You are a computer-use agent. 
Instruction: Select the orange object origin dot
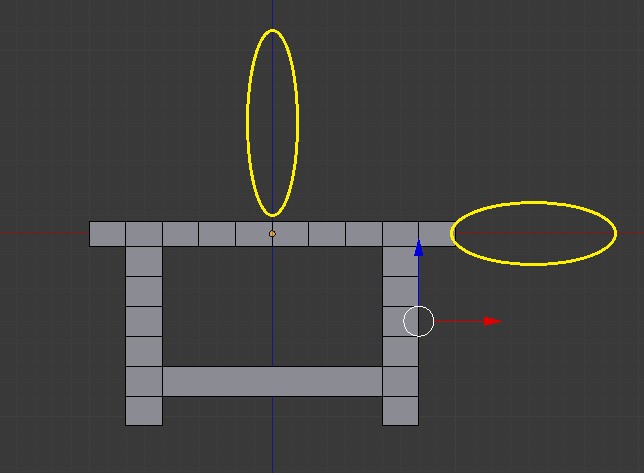pos(272,234)
